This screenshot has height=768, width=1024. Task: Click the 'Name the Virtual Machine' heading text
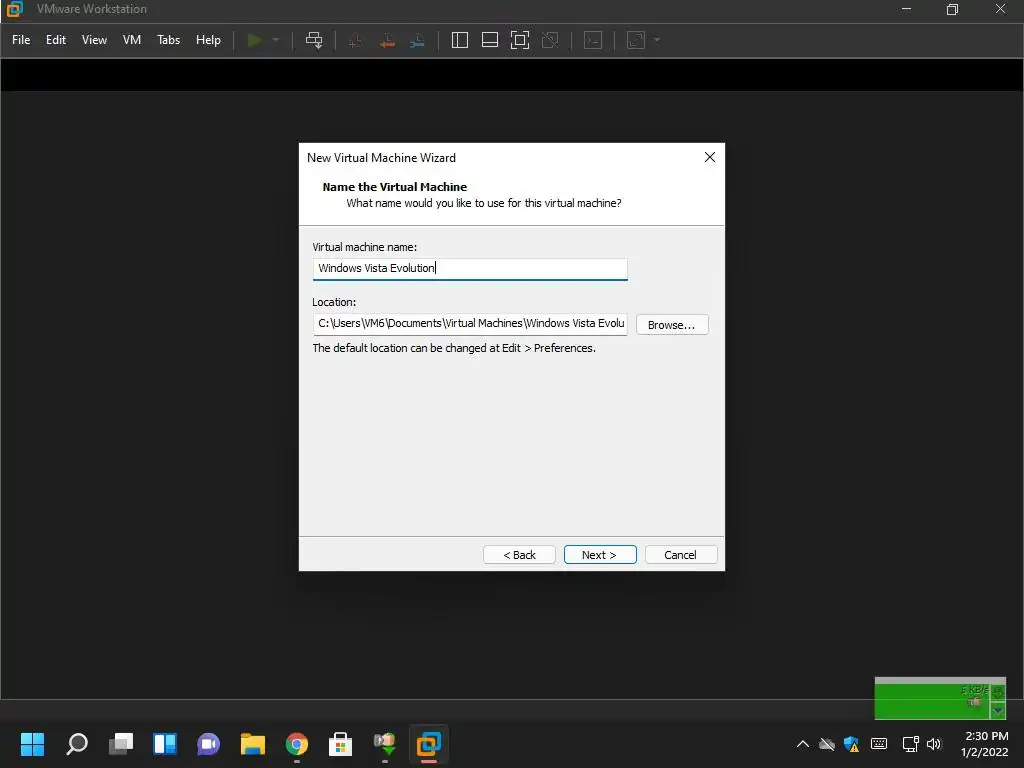(394, 187)
